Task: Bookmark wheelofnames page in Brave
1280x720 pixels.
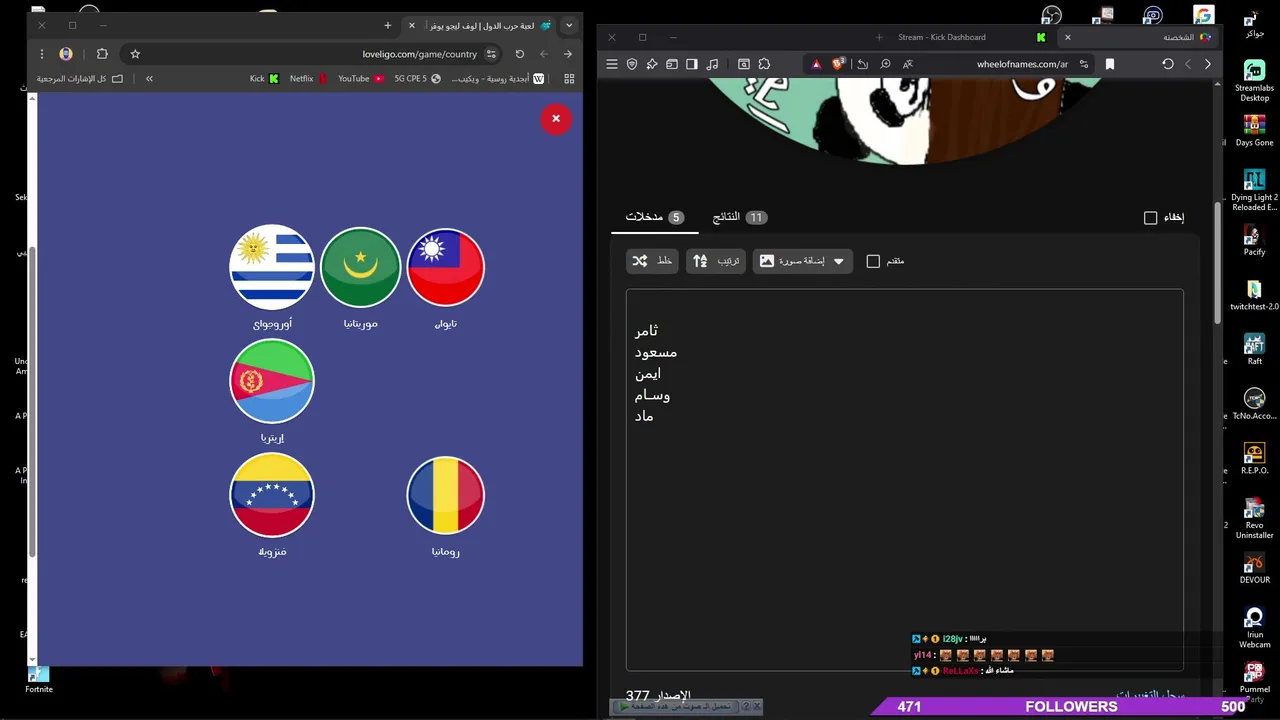Action: 1109,64
